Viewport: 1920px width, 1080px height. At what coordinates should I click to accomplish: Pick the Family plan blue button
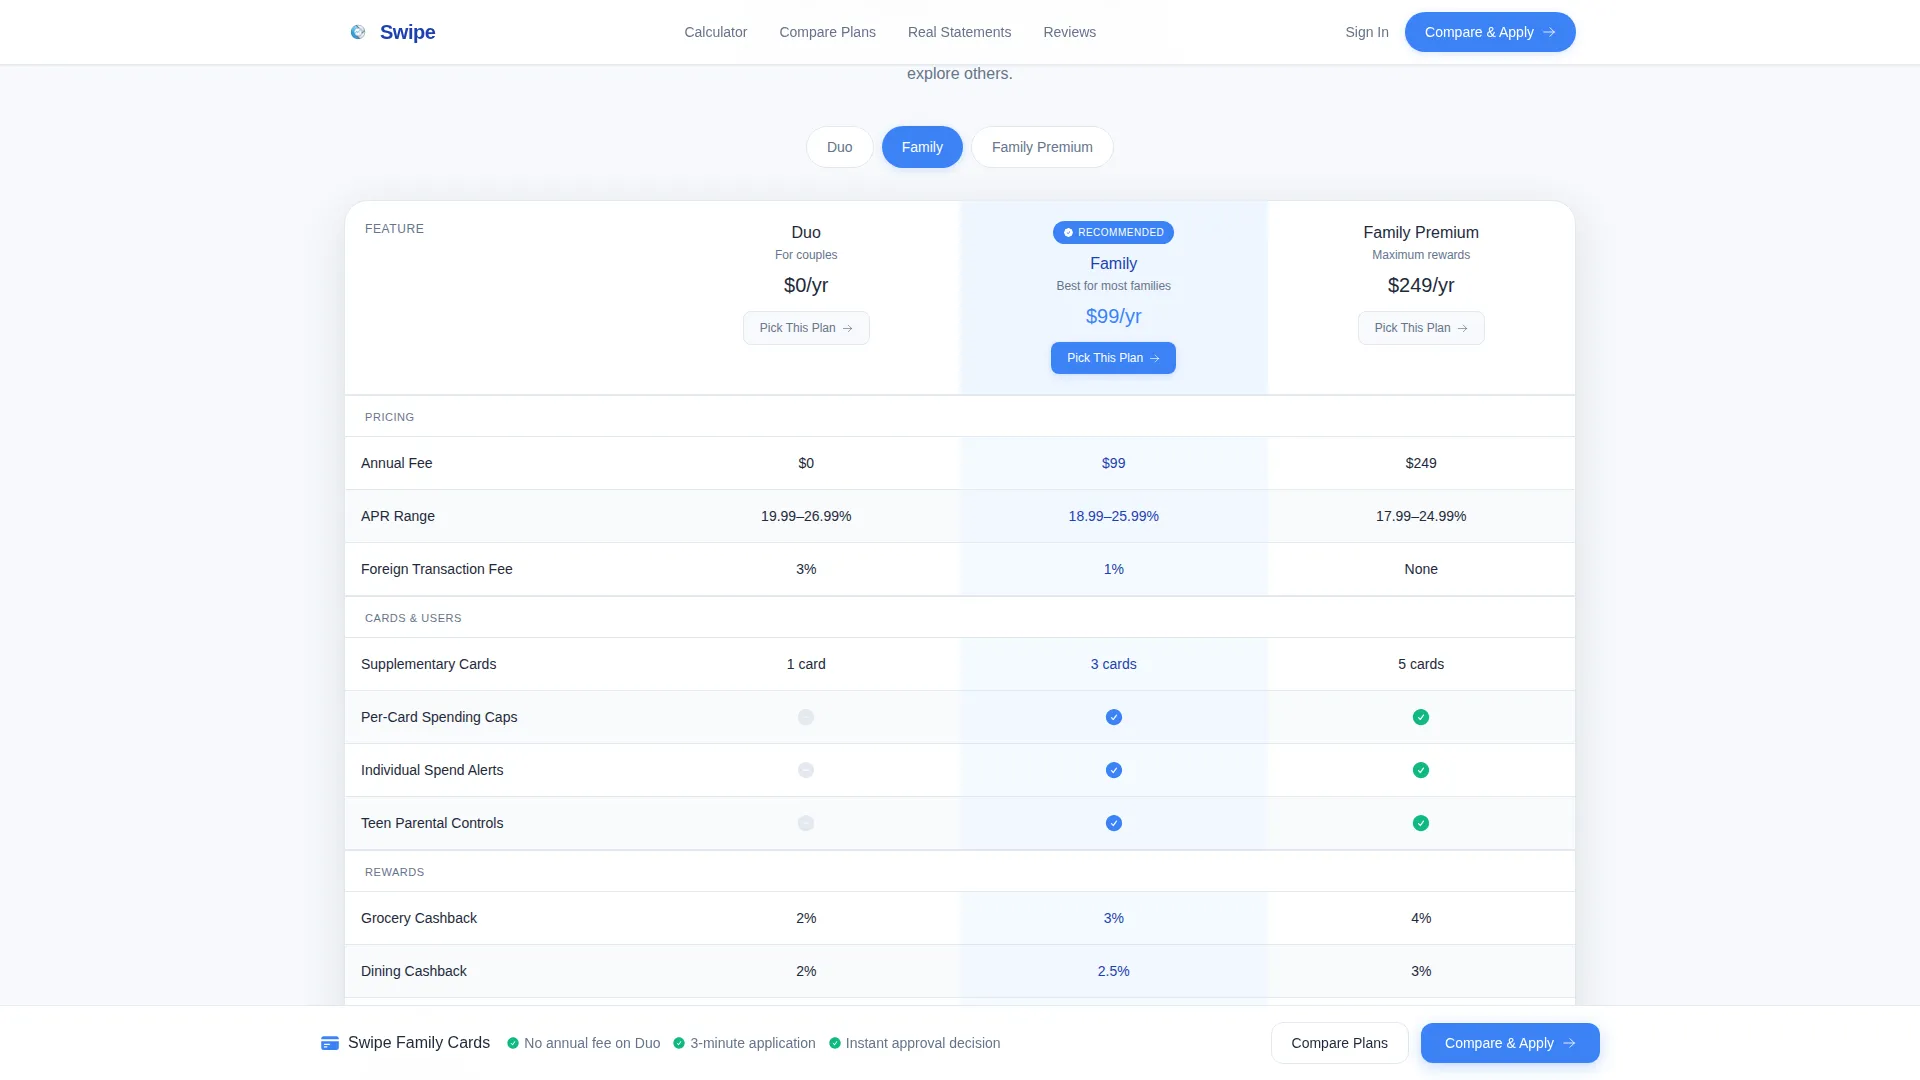tap(1113, 358)
